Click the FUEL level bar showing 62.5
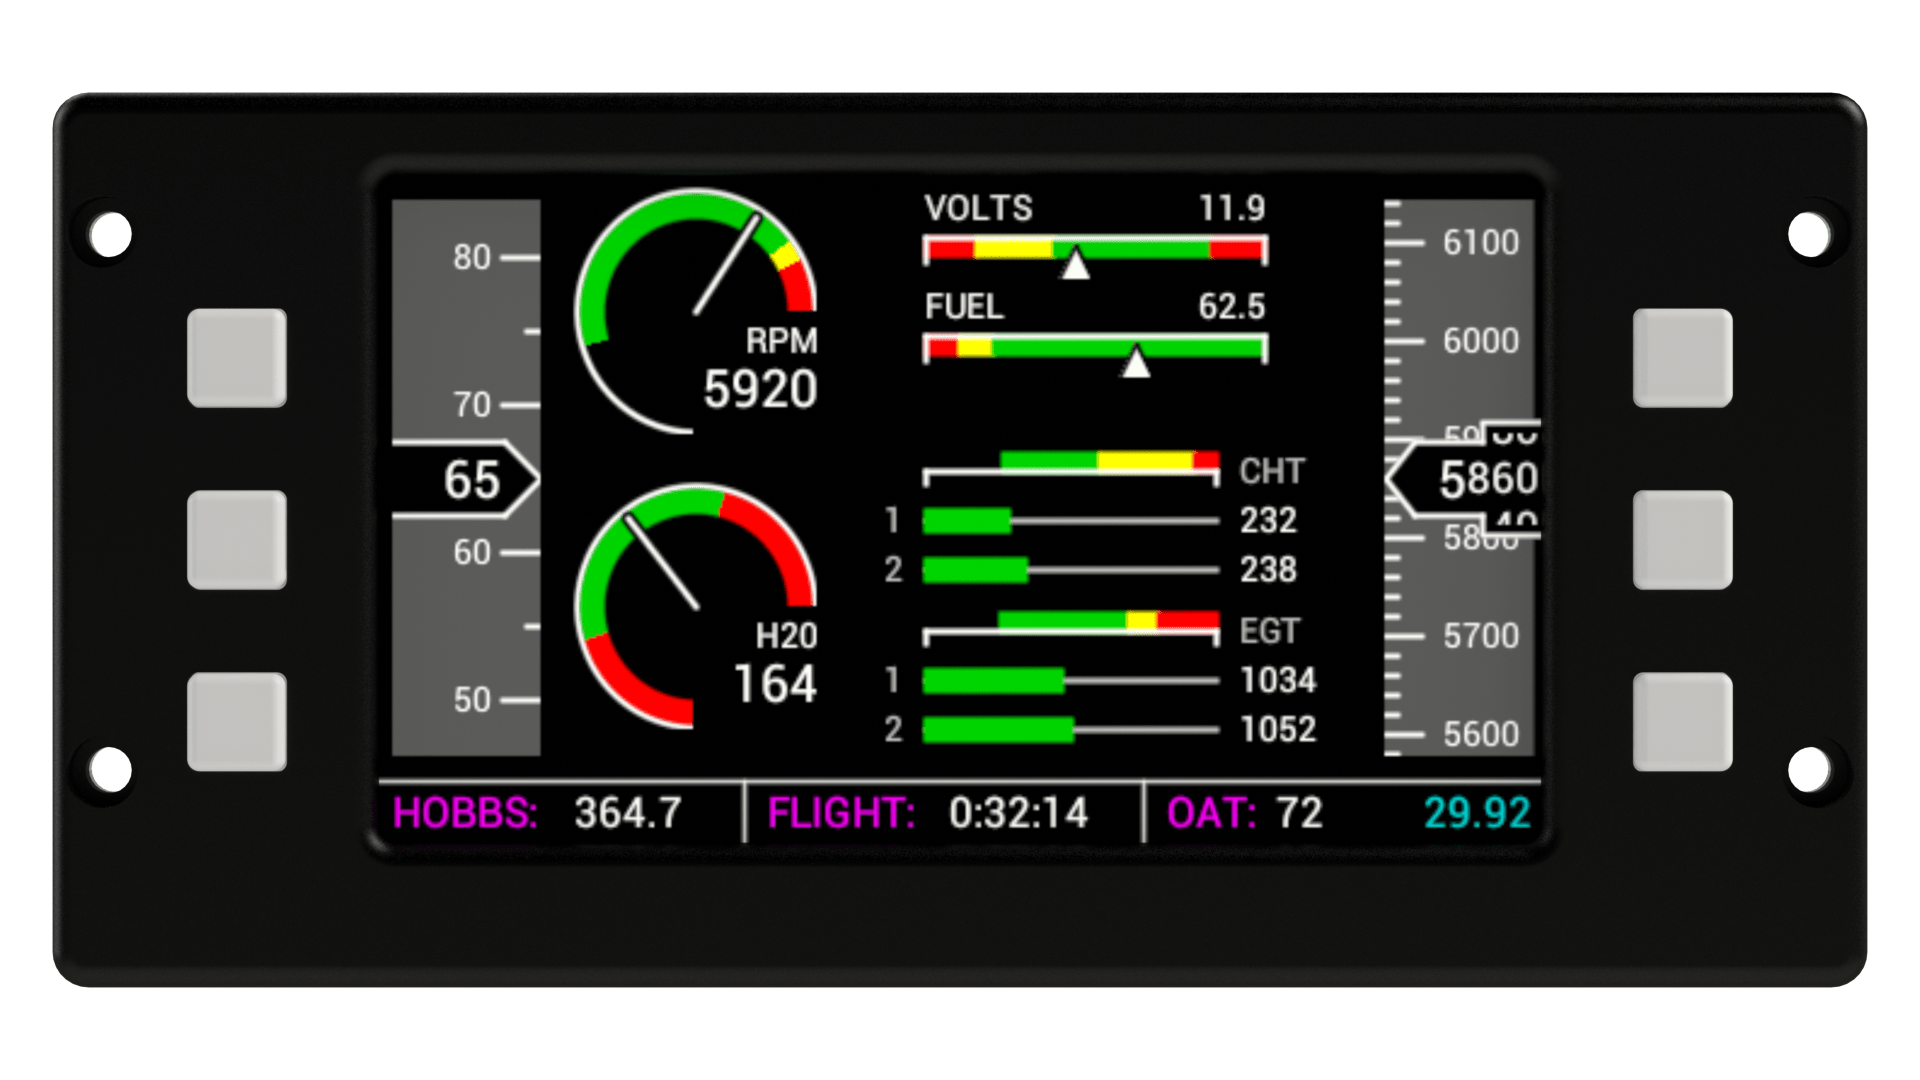The height and width of the screenshot is (1080, 1920). coord(1095,348)
